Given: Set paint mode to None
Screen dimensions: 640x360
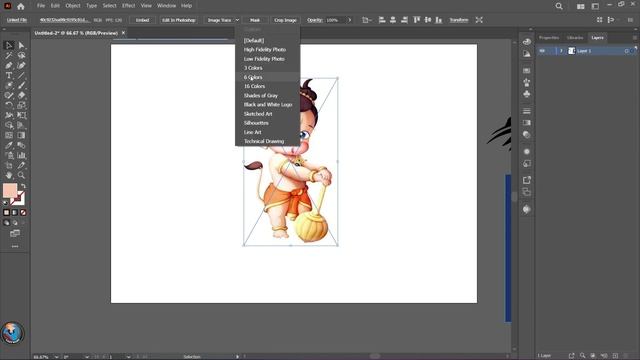Looking at the screenshot, I should [23, 213].
